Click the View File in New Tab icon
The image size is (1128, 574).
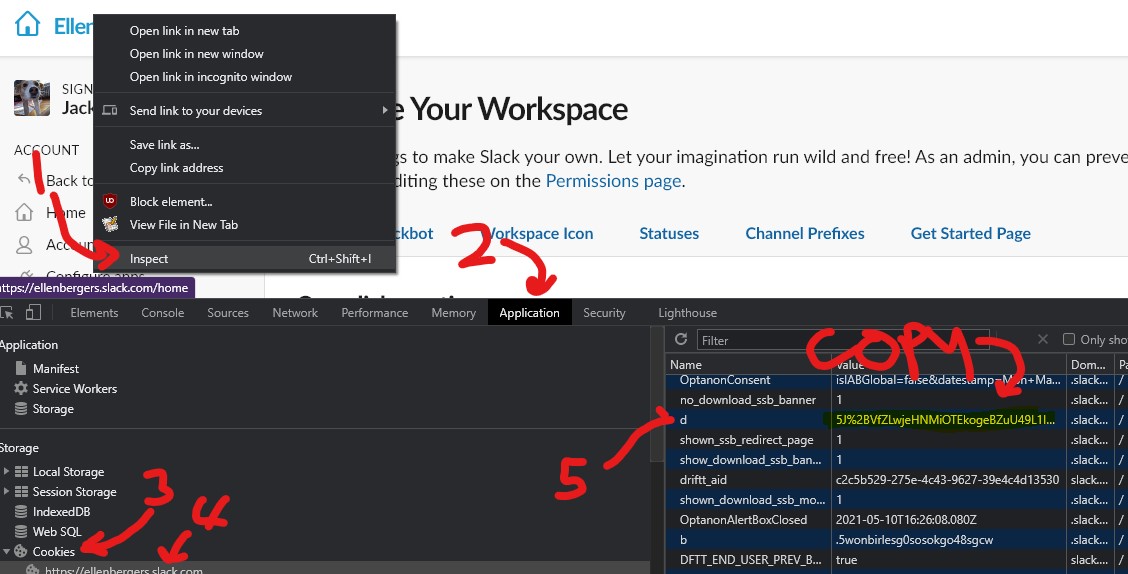[x=110, y=224]
